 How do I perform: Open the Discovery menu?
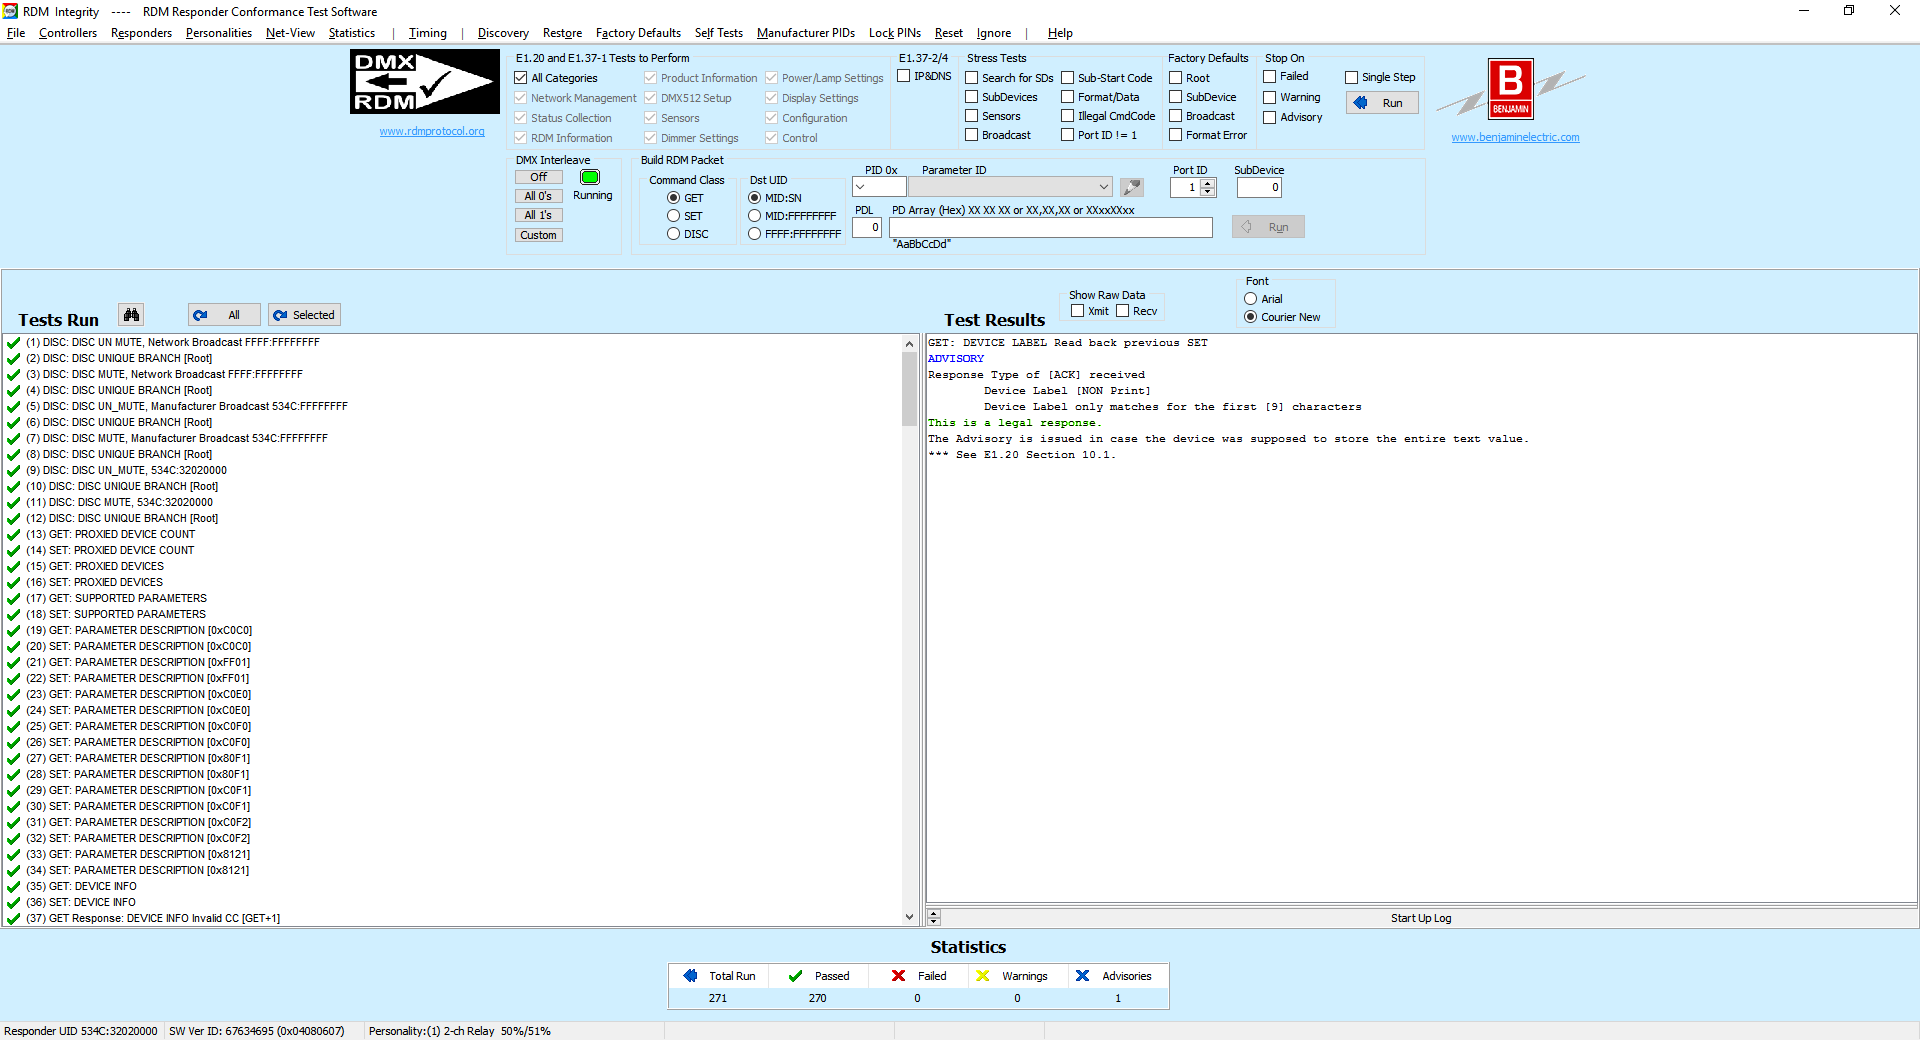click(x=502, y=33)
